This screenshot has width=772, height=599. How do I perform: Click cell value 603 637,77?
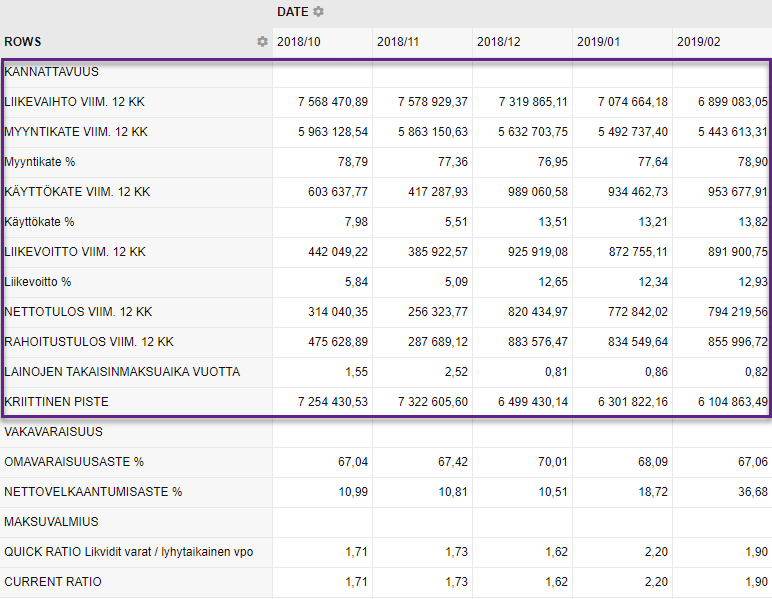(x=338, y=192)
